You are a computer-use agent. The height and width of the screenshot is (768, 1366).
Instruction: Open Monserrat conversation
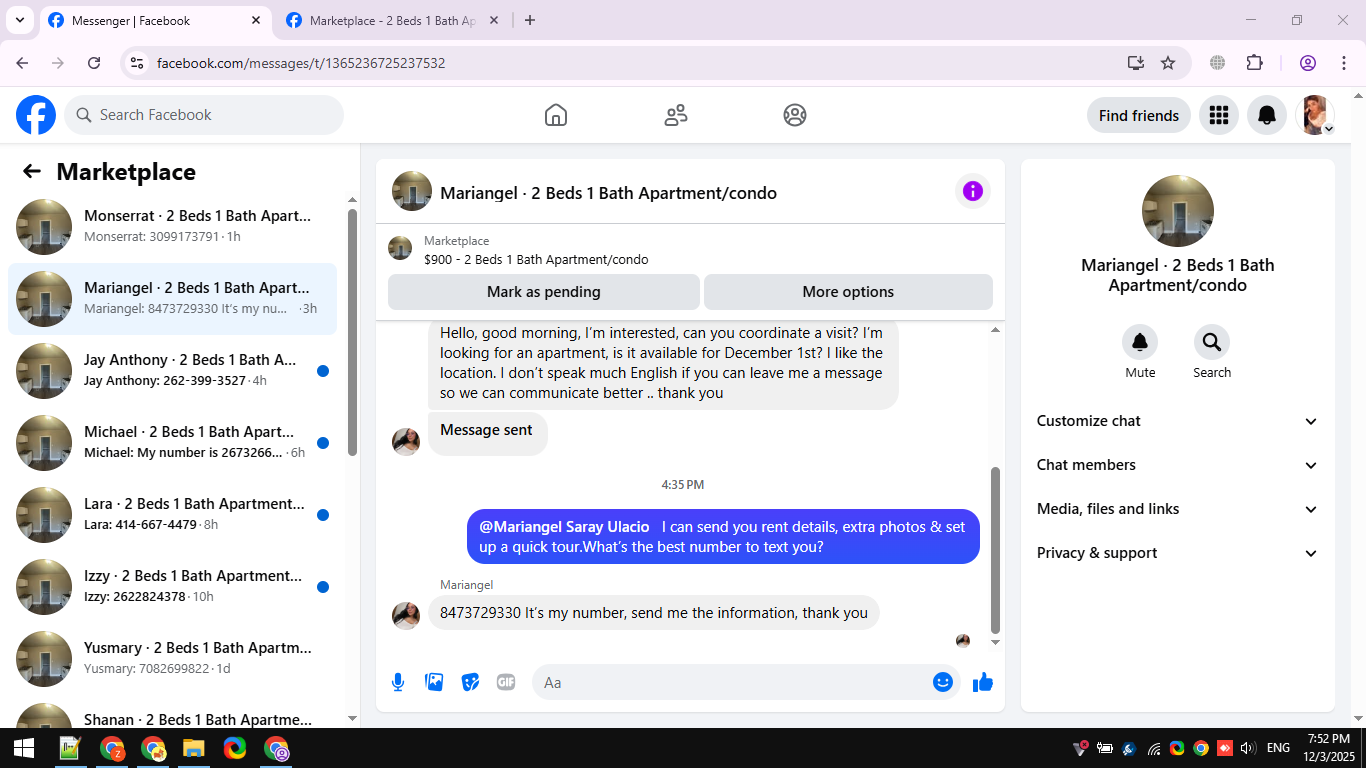(172, 227)
